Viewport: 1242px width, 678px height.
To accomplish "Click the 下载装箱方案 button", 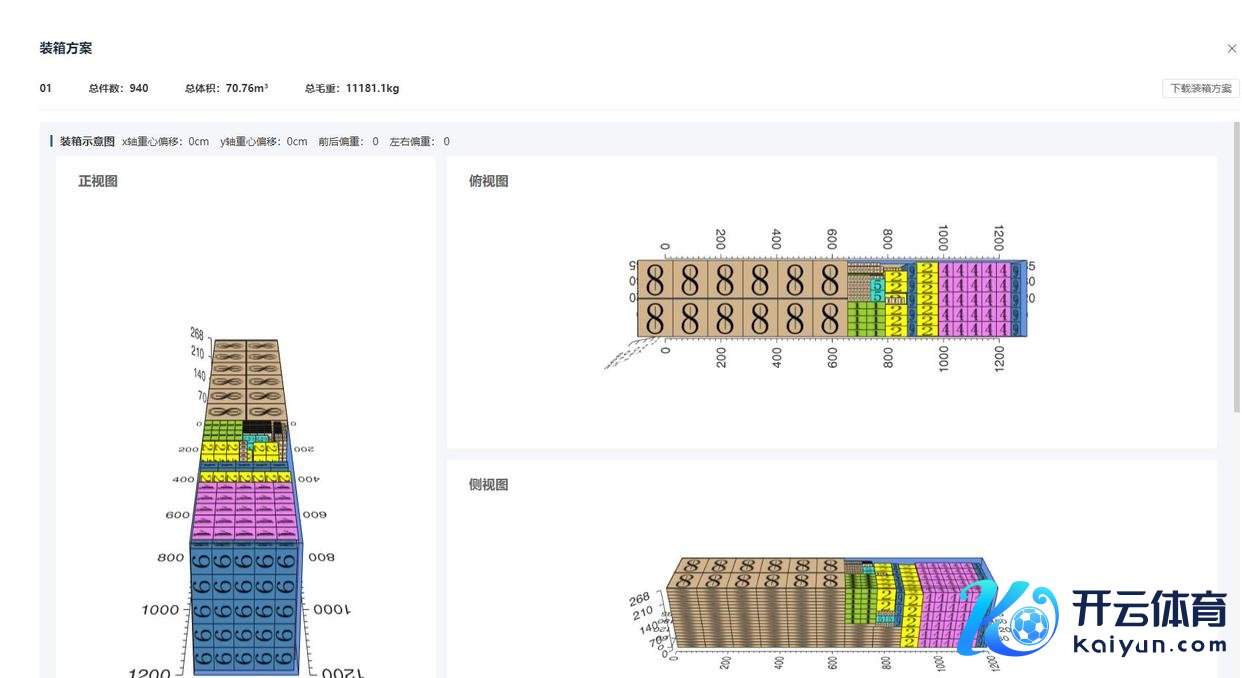I will 1200,88.
